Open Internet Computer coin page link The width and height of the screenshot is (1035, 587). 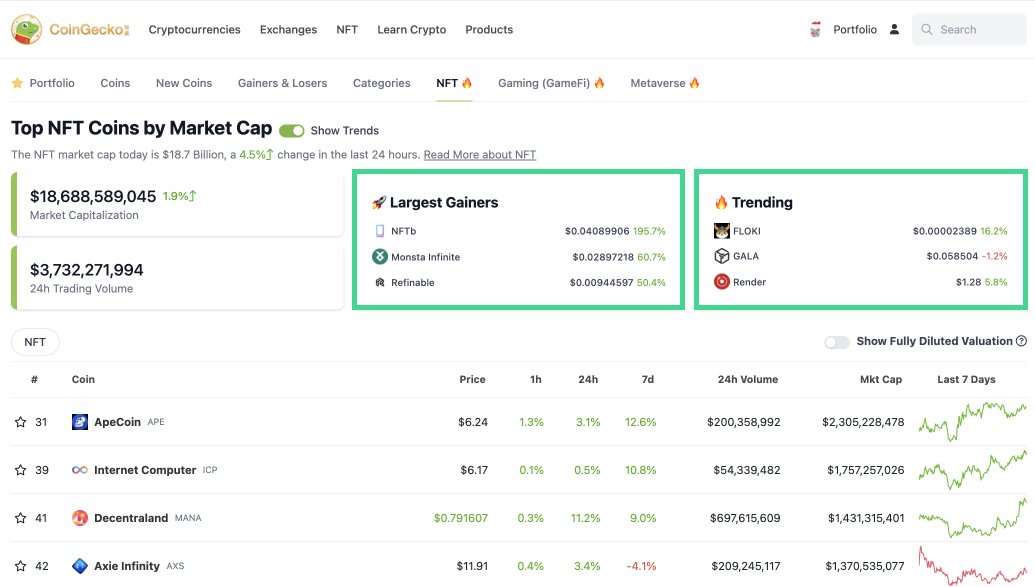pos(145,470)
